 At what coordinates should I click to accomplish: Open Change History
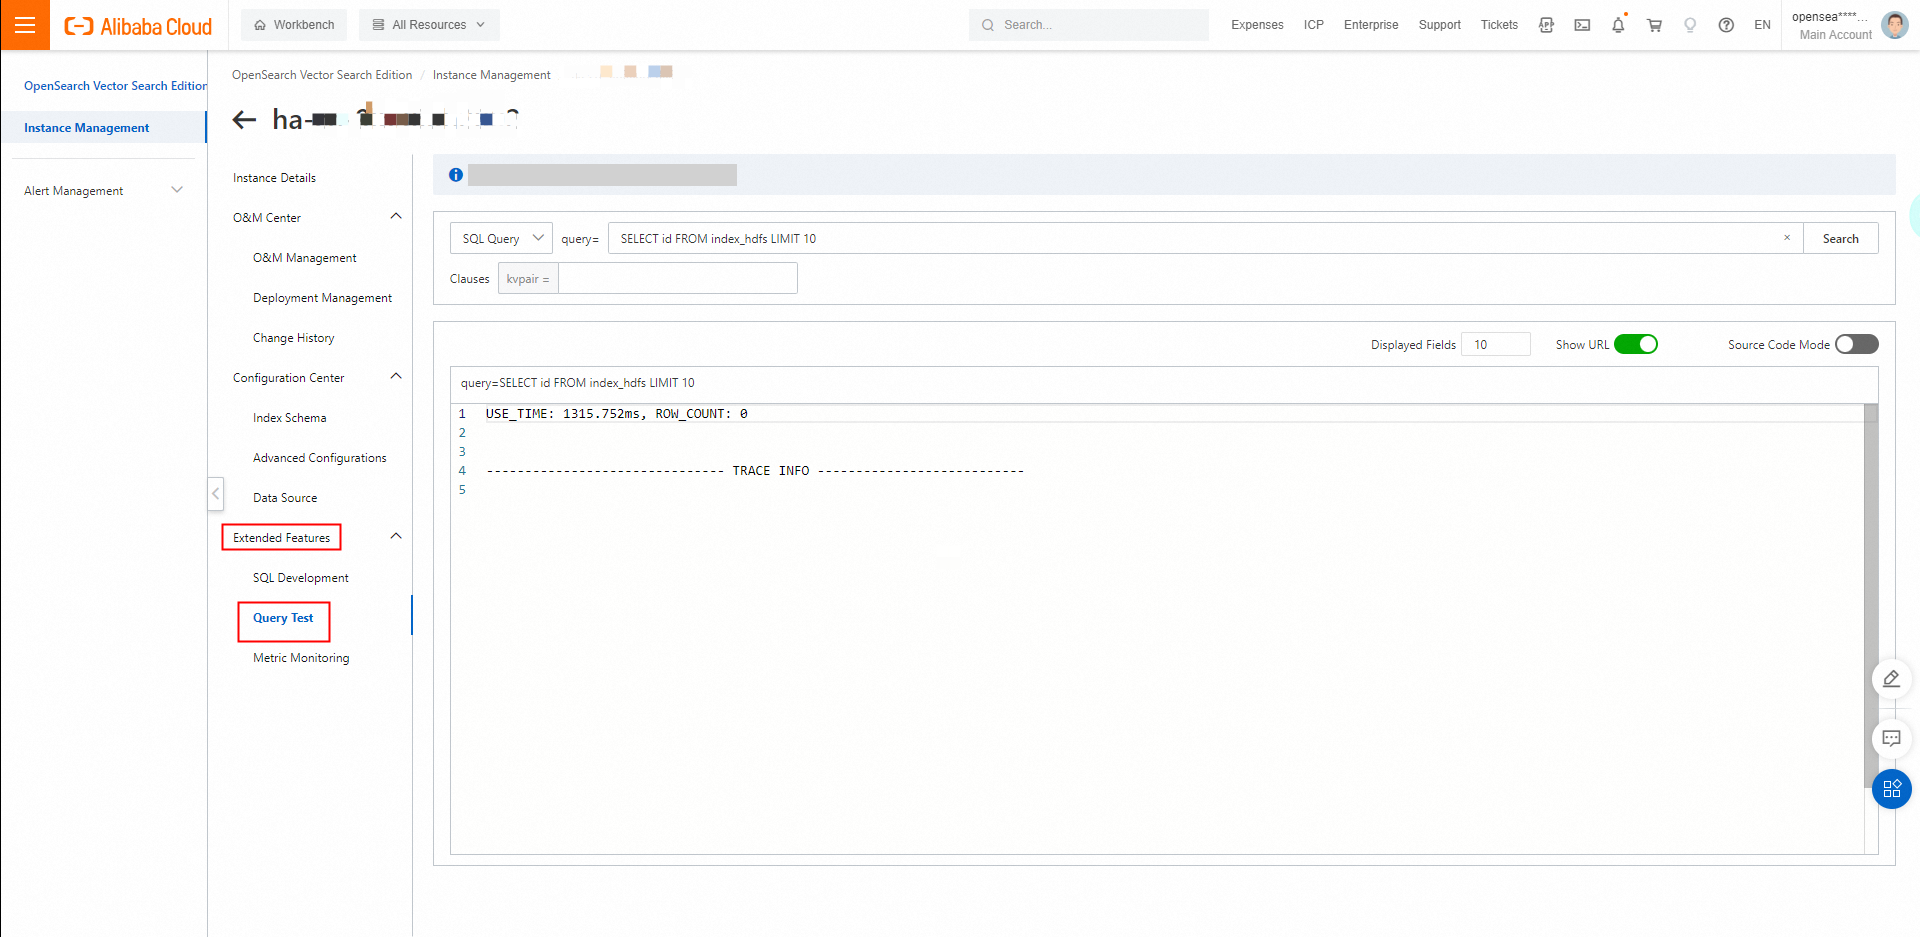294,338
